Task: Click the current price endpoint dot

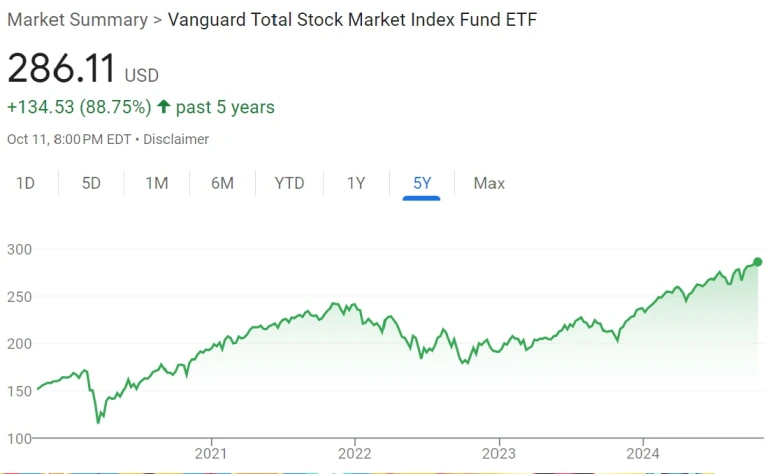Action: click(x=758, y=262)
